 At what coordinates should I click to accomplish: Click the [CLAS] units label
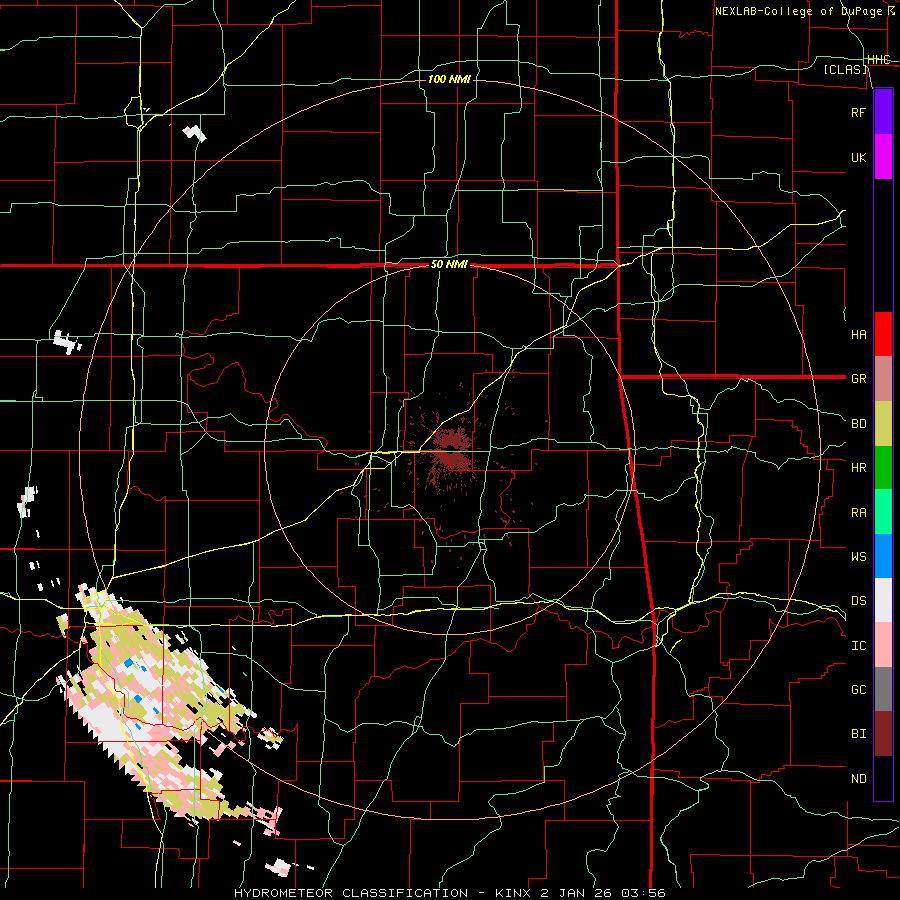click(846, 69)
